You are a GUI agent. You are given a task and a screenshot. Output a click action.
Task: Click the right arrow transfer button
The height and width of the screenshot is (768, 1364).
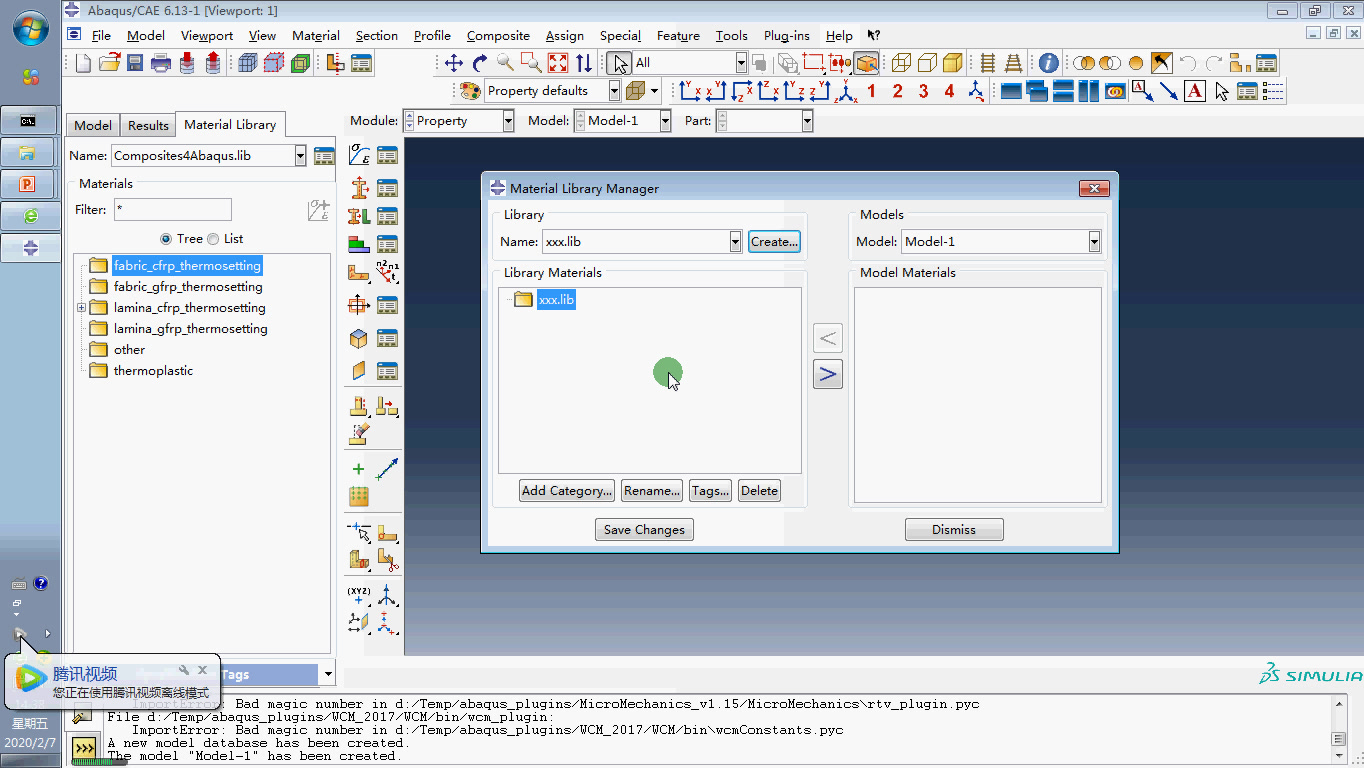pos(828,374)
